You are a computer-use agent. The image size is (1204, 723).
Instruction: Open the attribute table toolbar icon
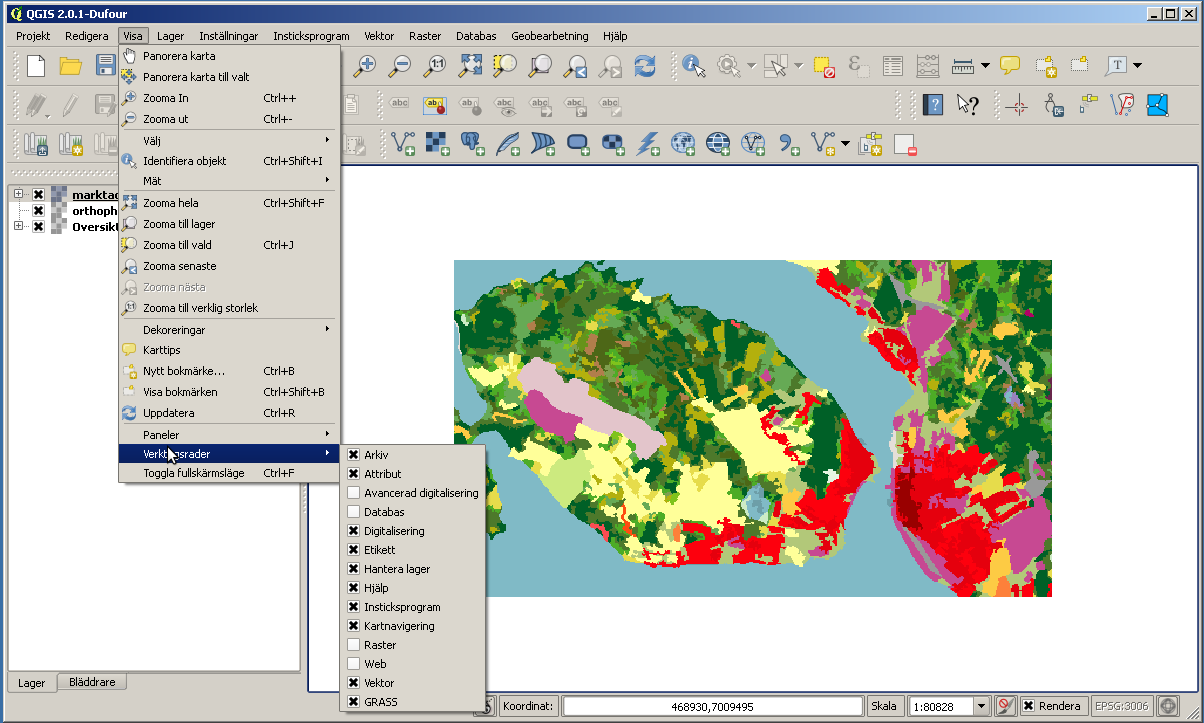pyautogui.click(x=893, y=66)
